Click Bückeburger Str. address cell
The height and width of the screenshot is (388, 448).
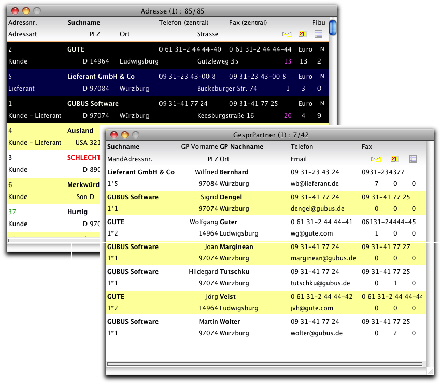(227, 89)
